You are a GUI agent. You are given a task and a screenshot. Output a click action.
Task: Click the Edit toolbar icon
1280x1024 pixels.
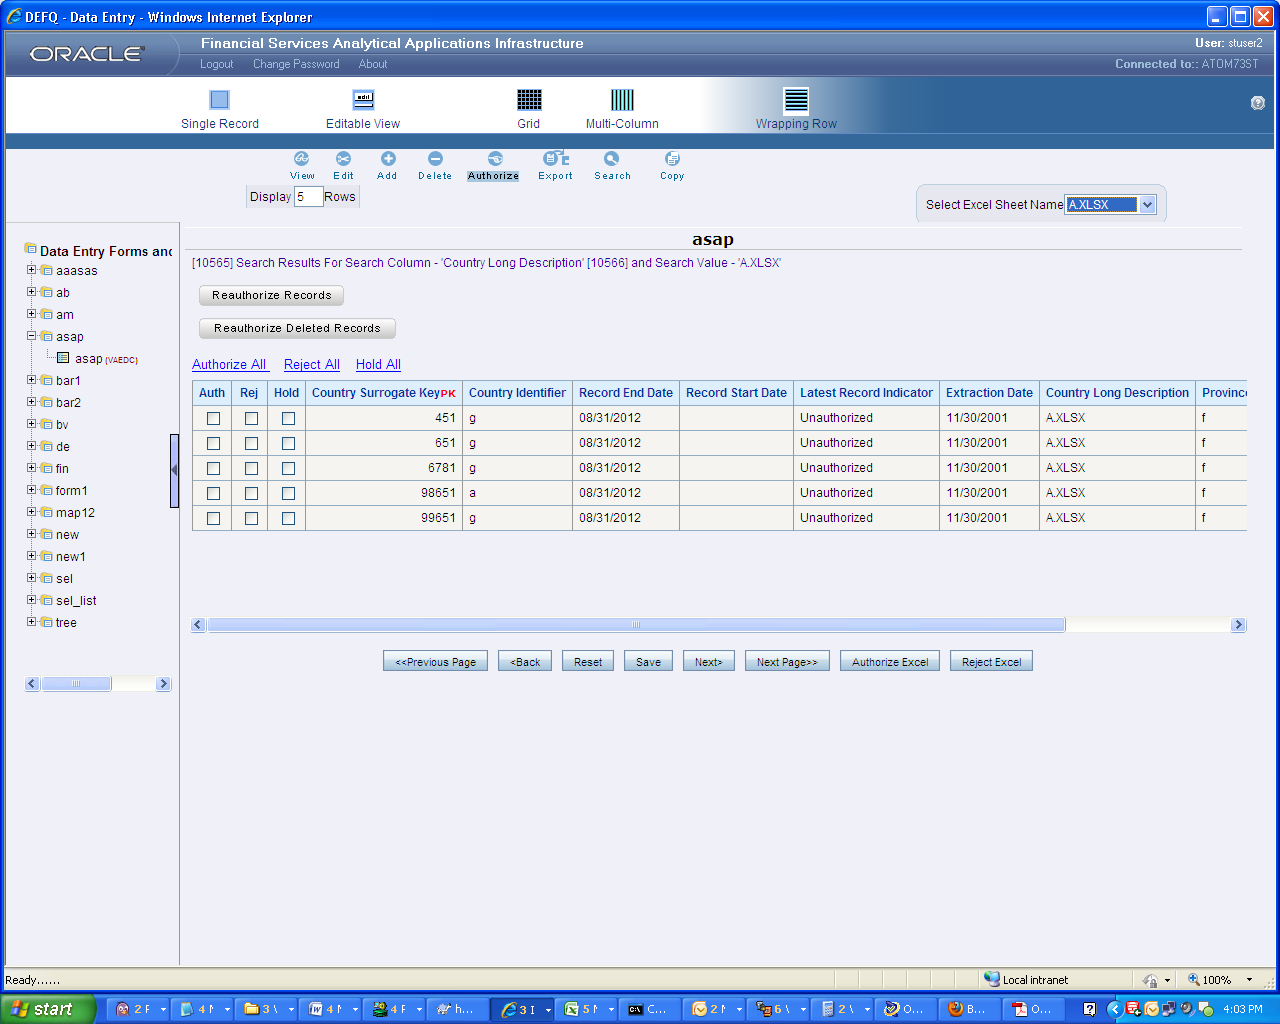tap(343, 163)
